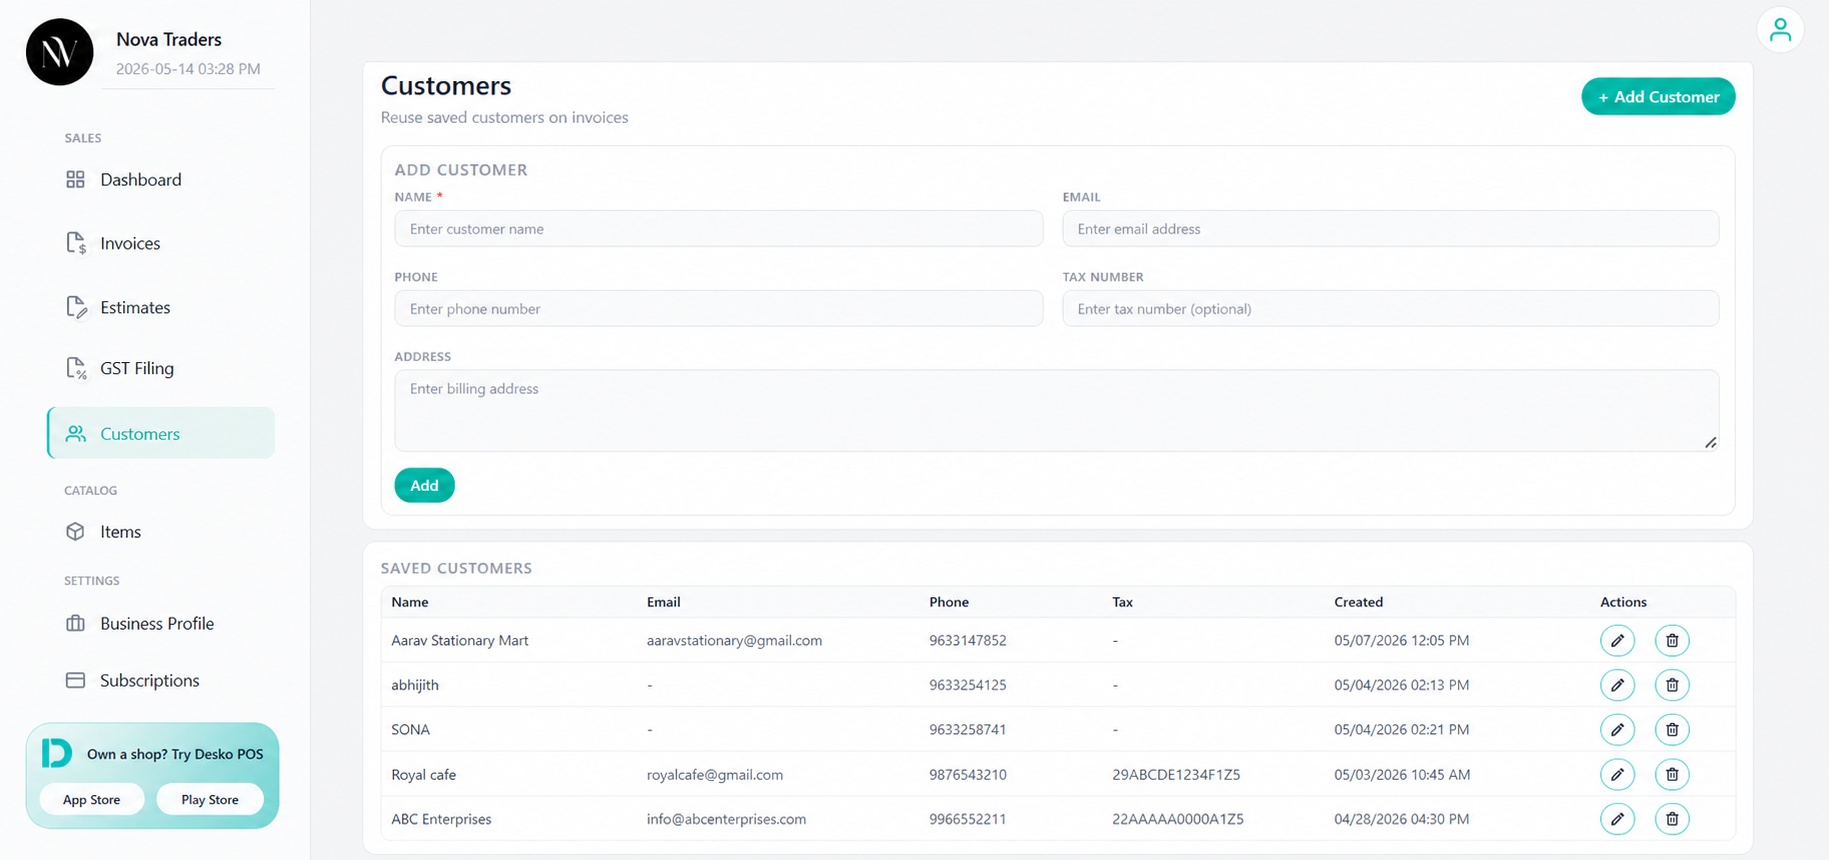This screenshot has height=860, width=1829.
Task: Click info@abcenterprises.com email cell
Action: (726, 819)
